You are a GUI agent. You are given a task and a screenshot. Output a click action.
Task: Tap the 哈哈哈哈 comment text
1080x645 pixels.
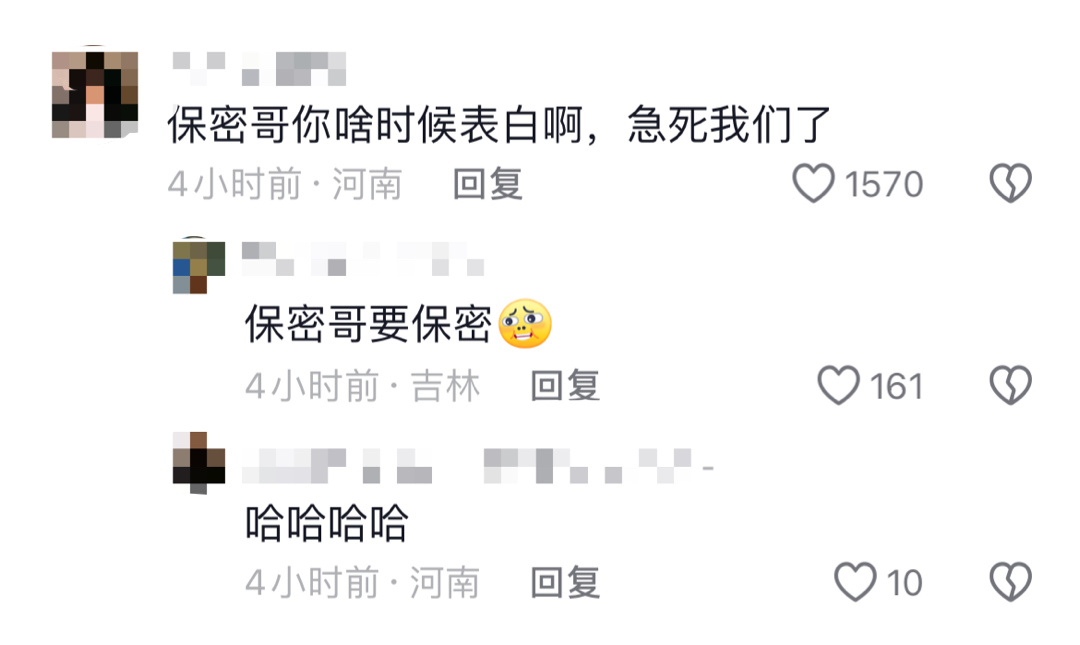click(327, 523)
